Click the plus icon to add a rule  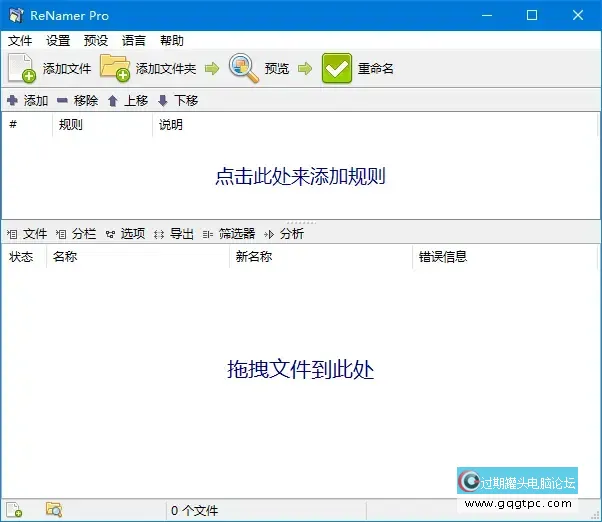click(x=12, y=101)
